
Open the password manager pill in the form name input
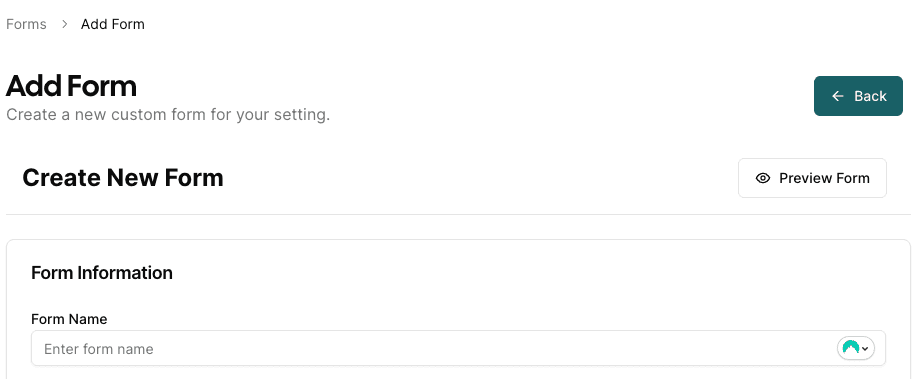point(856,348)
